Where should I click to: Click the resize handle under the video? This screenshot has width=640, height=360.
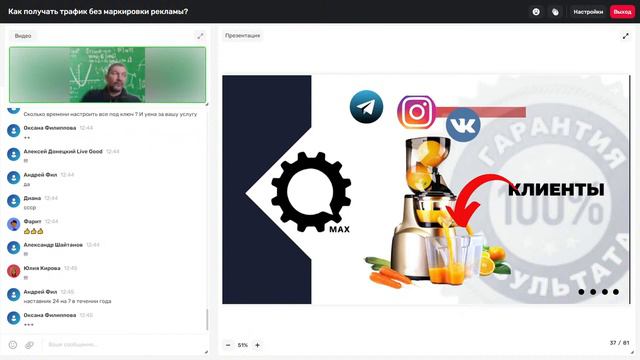(206, 104)
